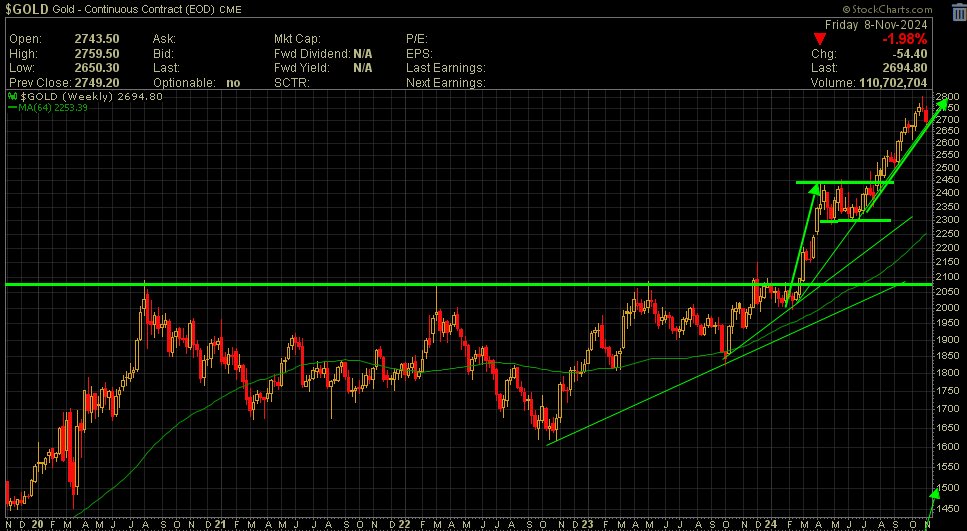
Task: Click the 'Ask:' label
Action: click(x=164, y=39)
